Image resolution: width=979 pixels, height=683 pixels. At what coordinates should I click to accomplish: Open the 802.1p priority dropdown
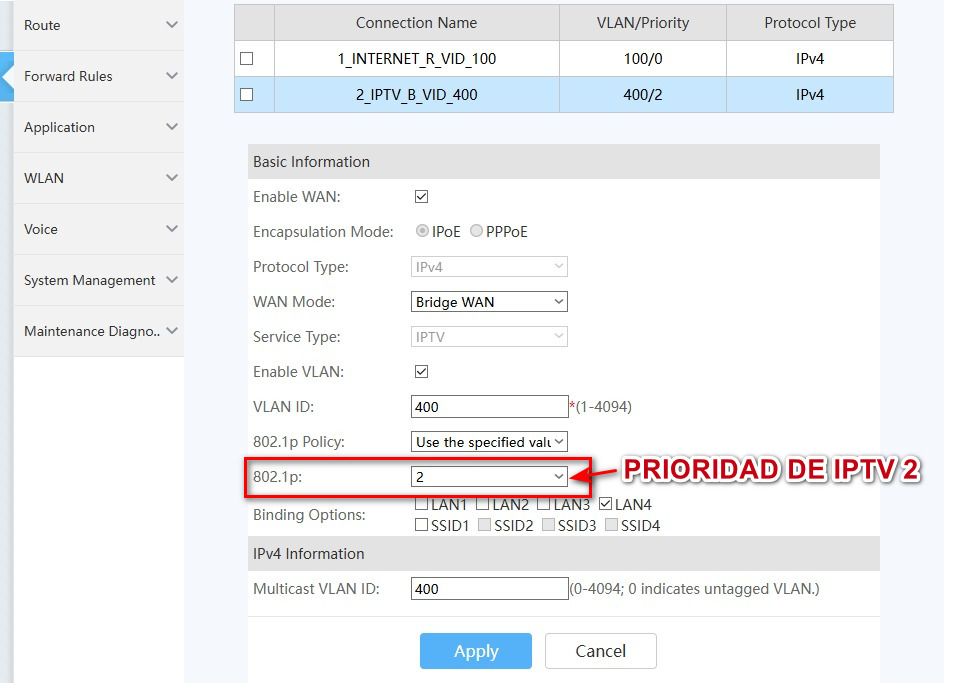489,477
